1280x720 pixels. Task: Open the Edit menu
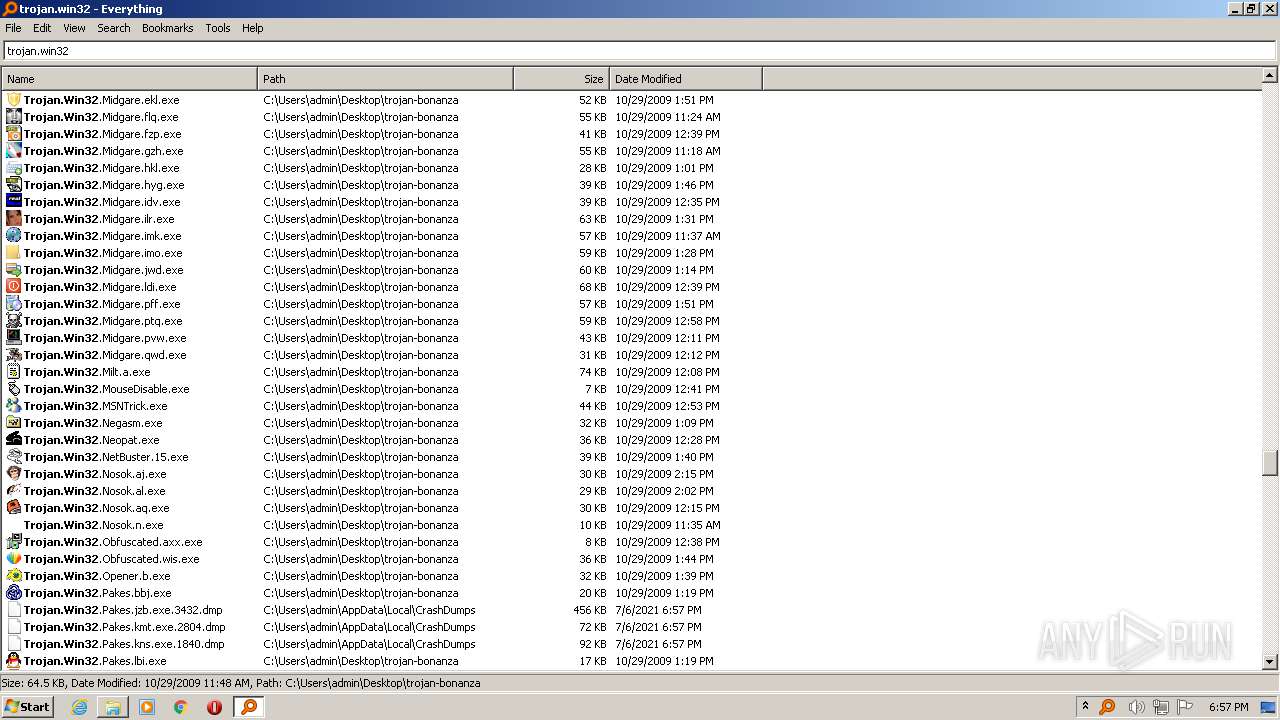coord(42,28)
